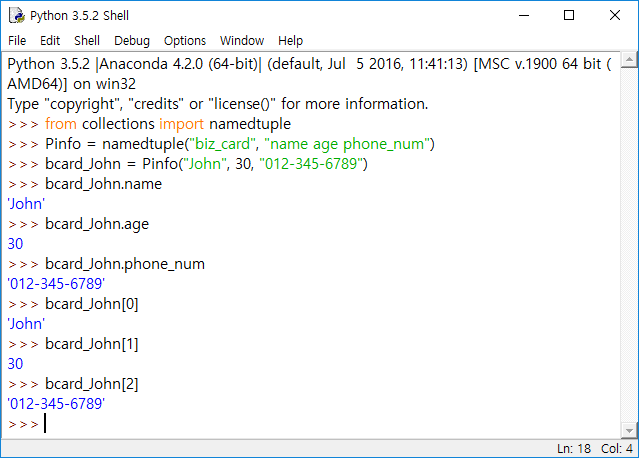
Task: Click the 'Python 3.5.2 Shell' window title
Action: [x=79, y=15]
